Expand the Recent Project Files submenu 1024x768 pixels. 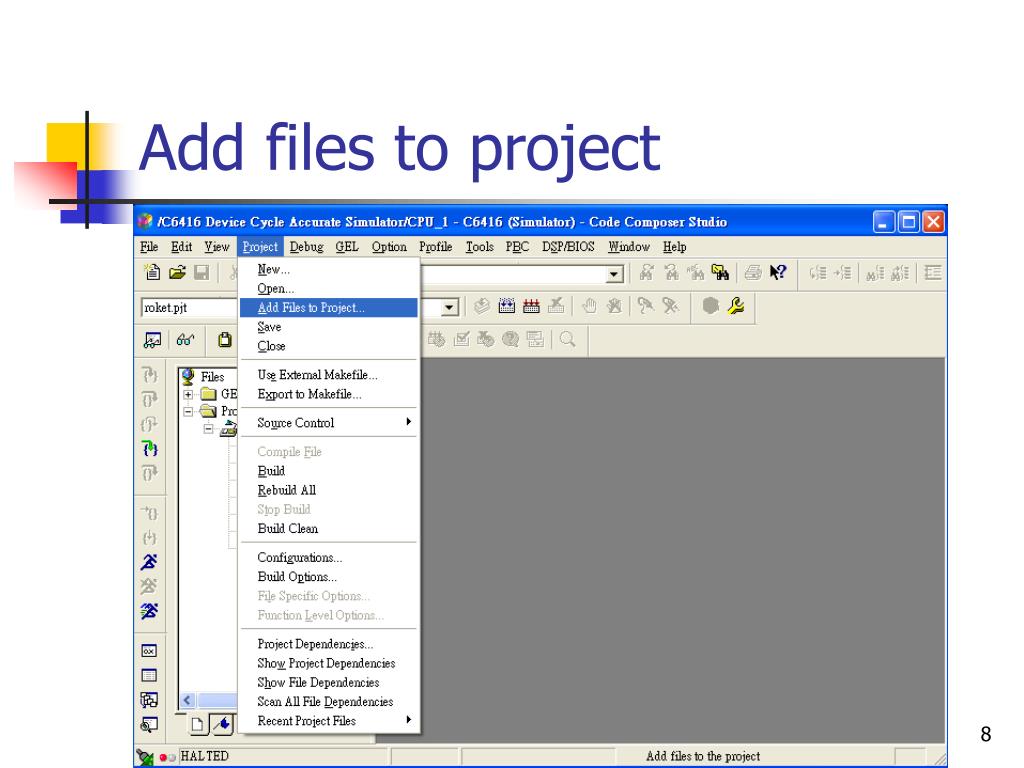click(328, 720)
